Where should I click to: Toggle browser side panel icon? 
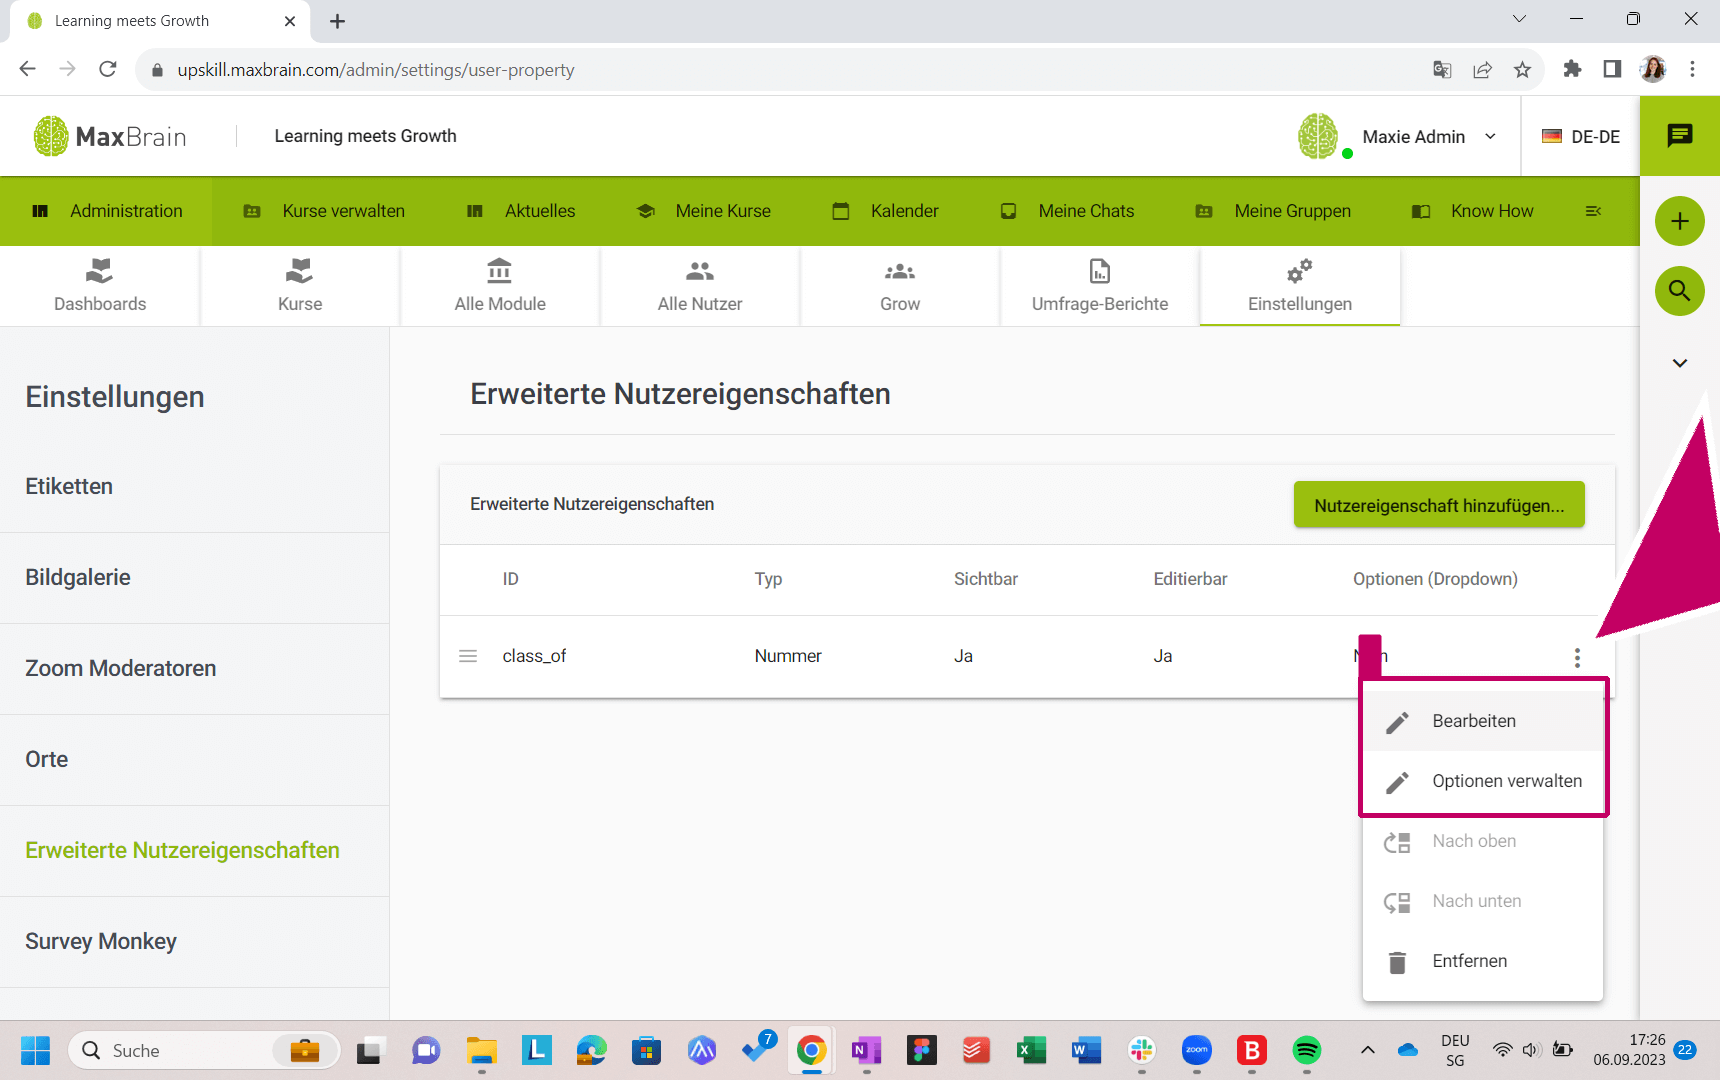(1612, 69)
